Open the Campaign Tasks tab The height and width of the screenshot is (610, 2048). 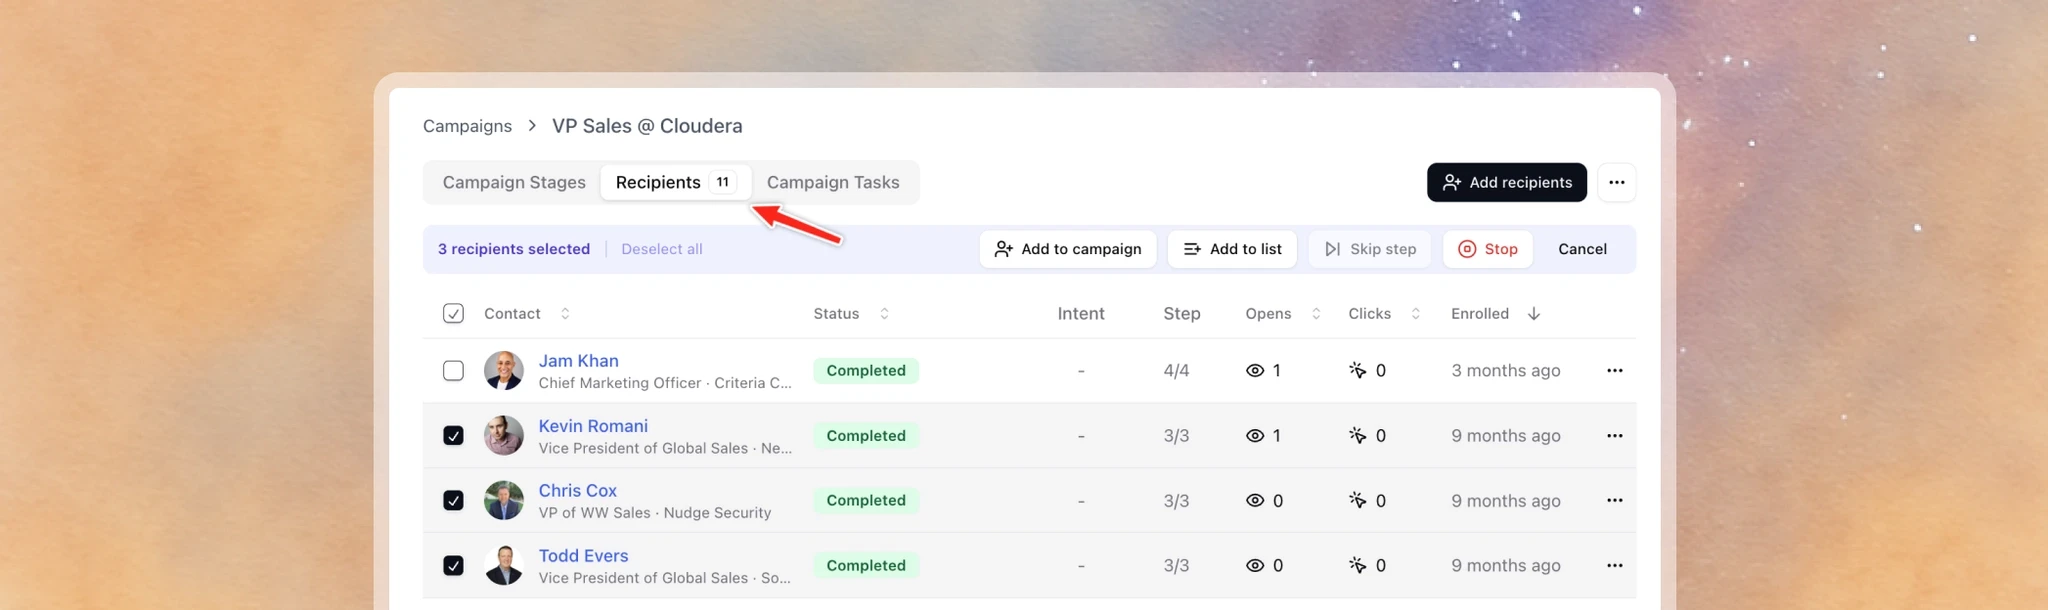click(833, 182)
